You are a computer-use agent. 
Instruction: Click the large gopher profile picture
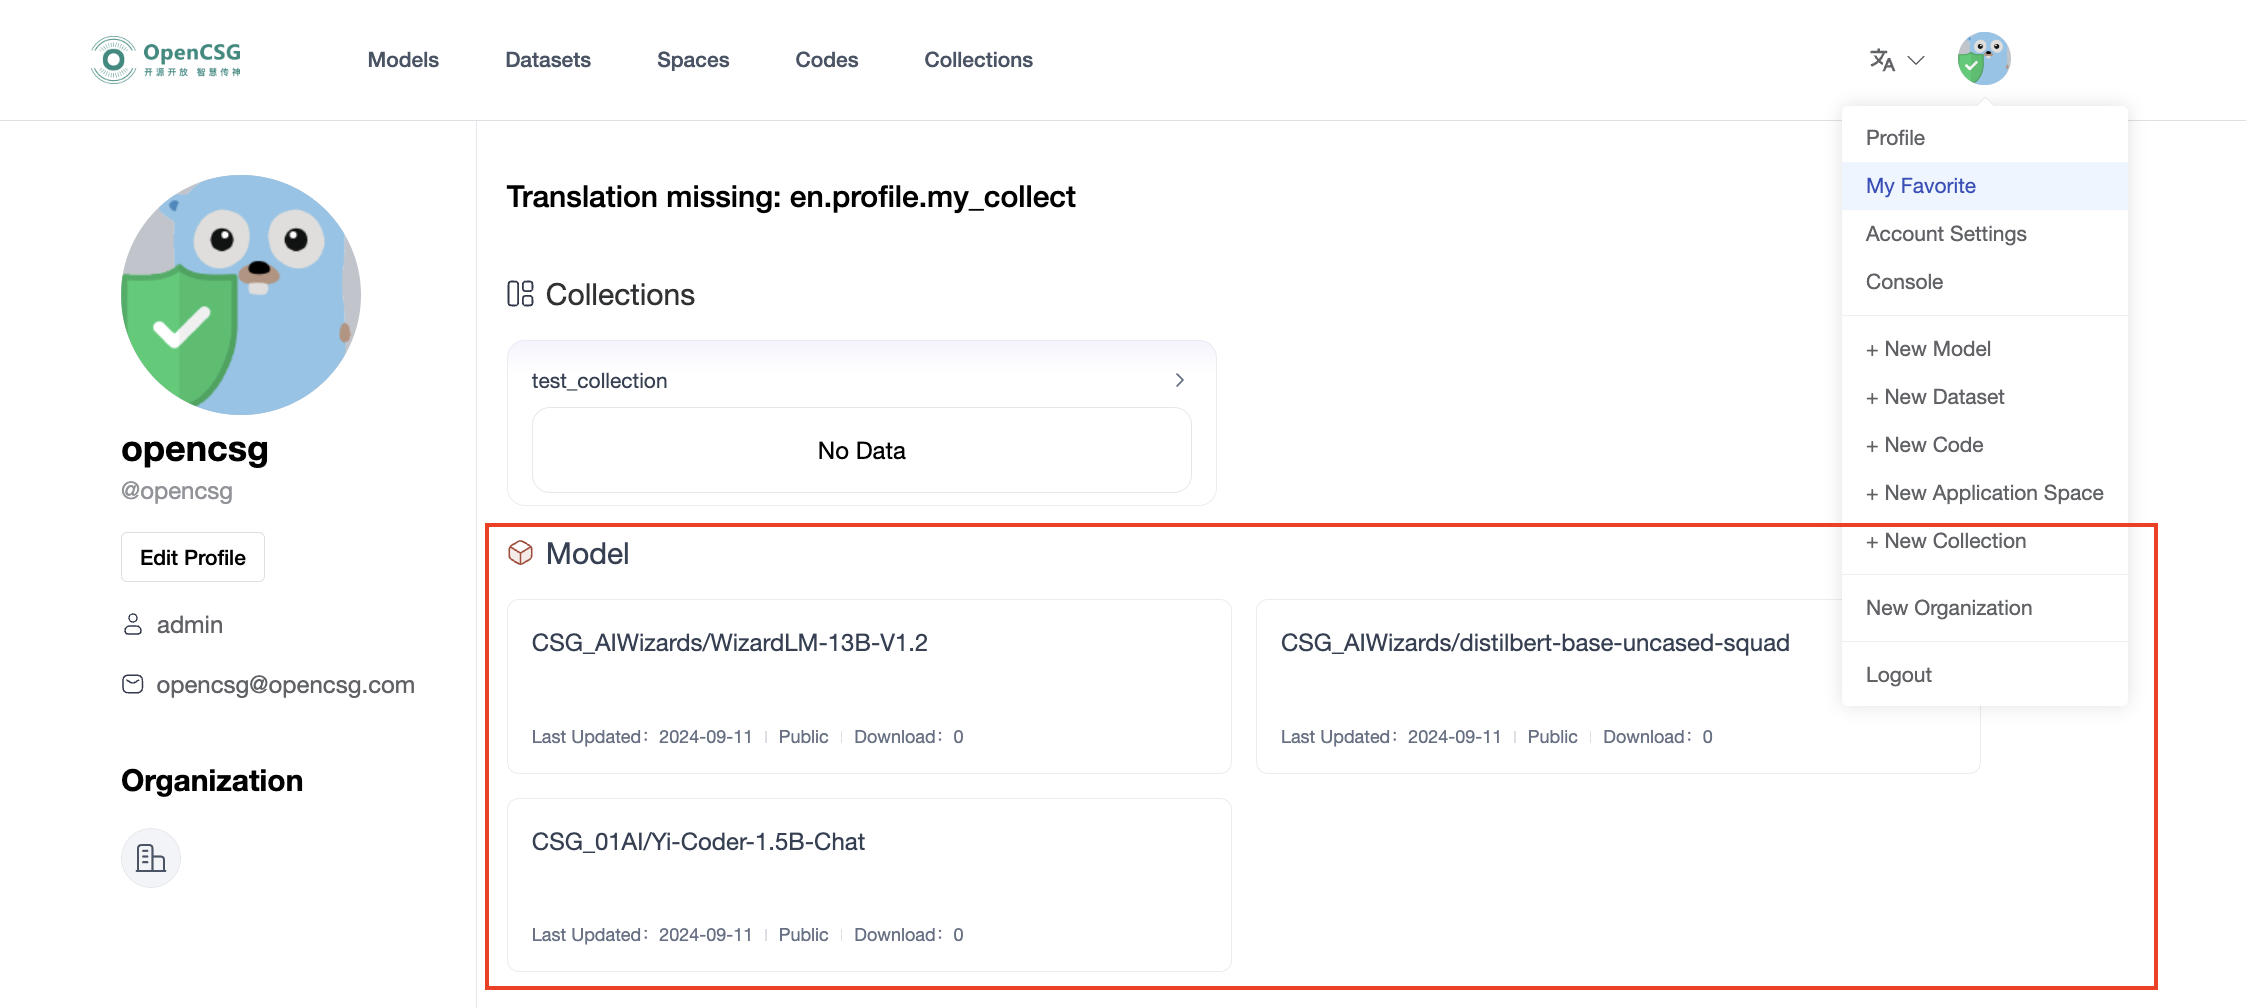241,295
